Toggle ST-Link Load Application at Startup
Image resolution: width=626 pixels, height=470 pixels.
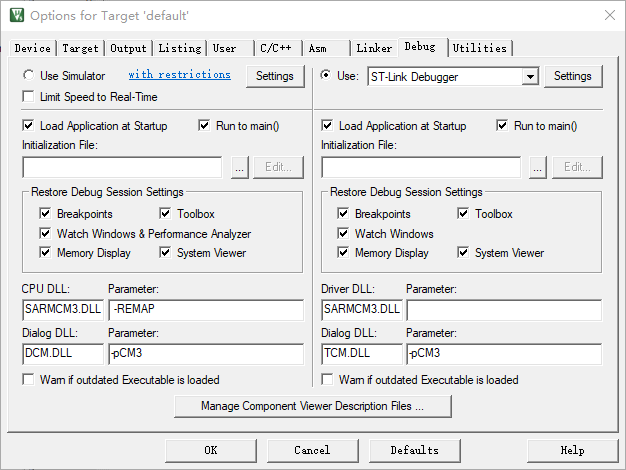pyautogui.click(x=327, y=125)
